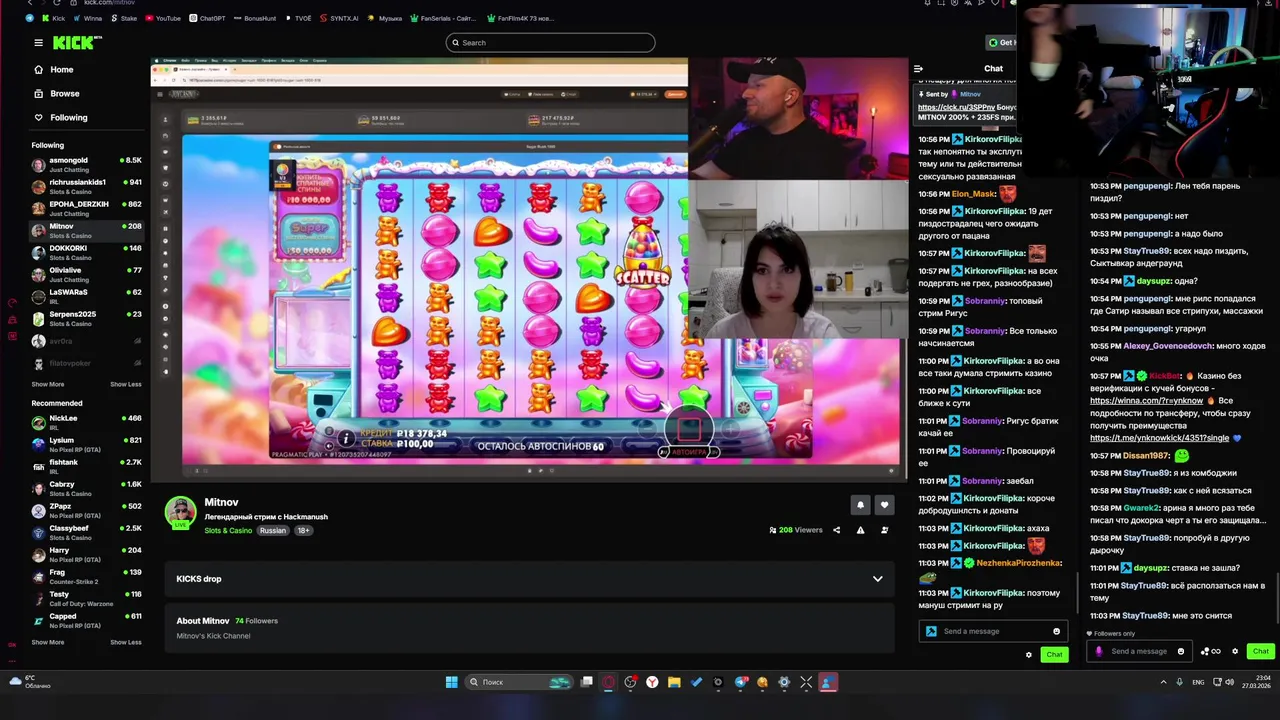Select EPOHA_DERZKIH channel in sidebar
The width and height of the screenshot is (1280, 720).
[x=86, y=208]
